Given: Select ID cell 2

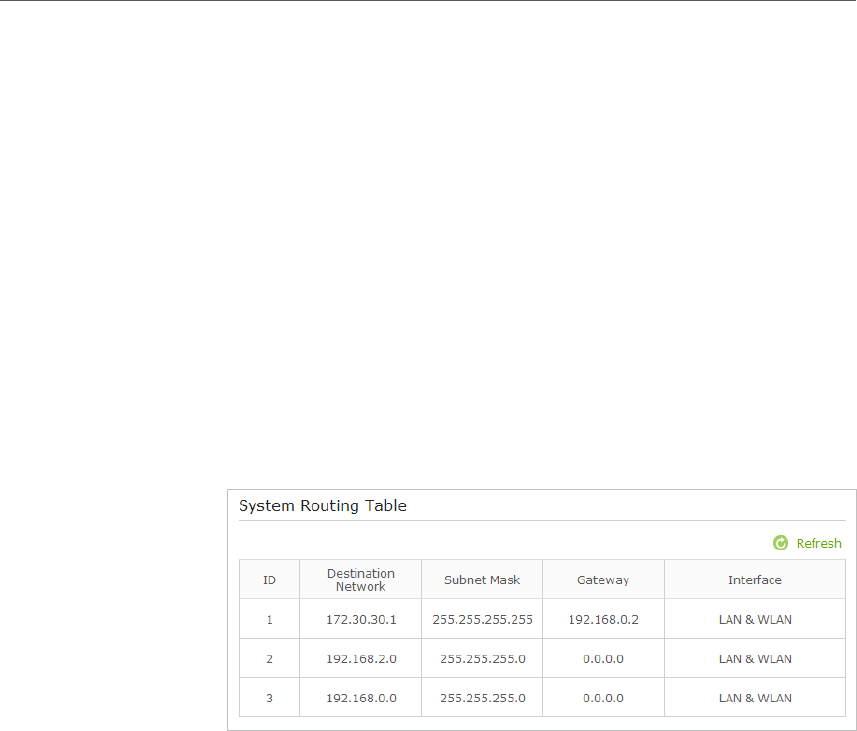Looking at the screenshot, I should pos(269,659).
